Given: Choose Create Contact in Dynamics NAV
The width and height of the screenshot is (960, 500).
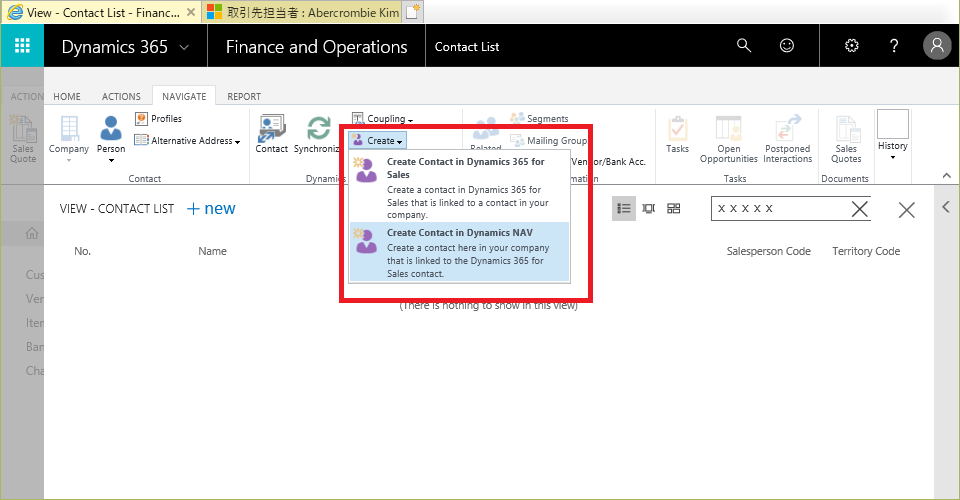Looking at the screenshot, I should (x=459, y=252).
